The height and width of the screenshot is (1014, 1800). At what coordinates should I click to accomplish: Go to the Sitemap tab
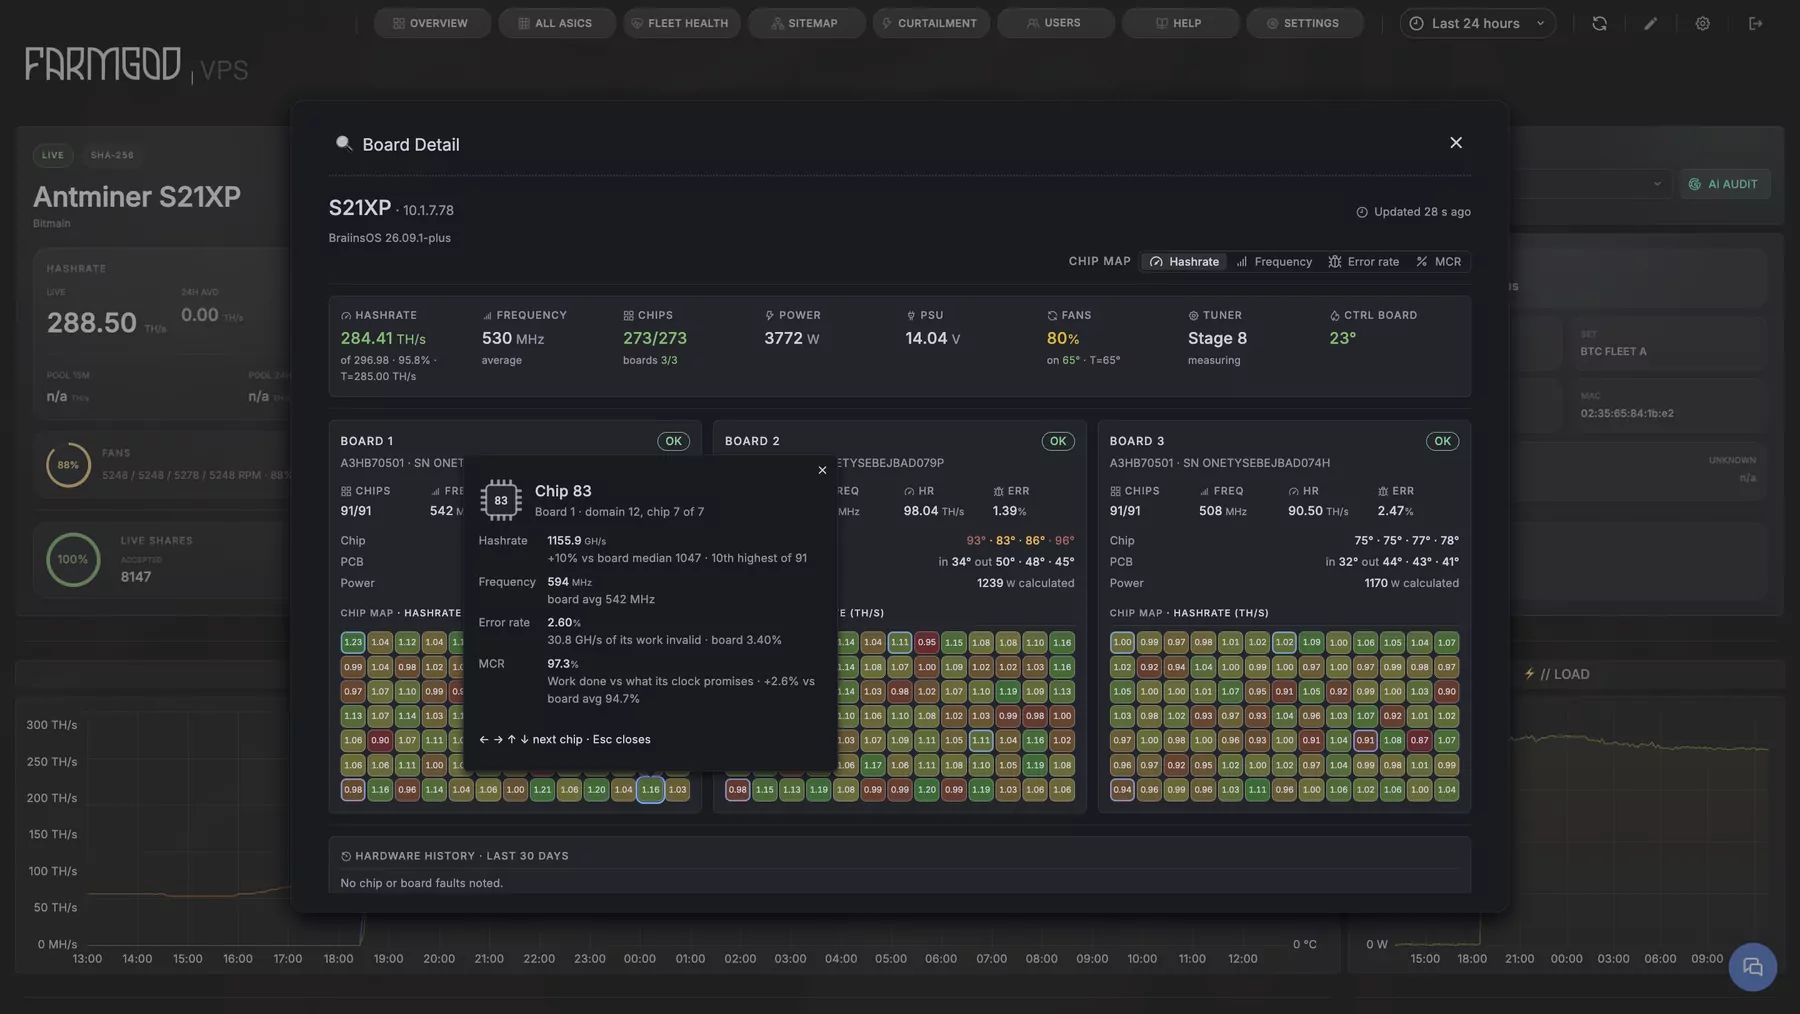[x=805, y=23]
